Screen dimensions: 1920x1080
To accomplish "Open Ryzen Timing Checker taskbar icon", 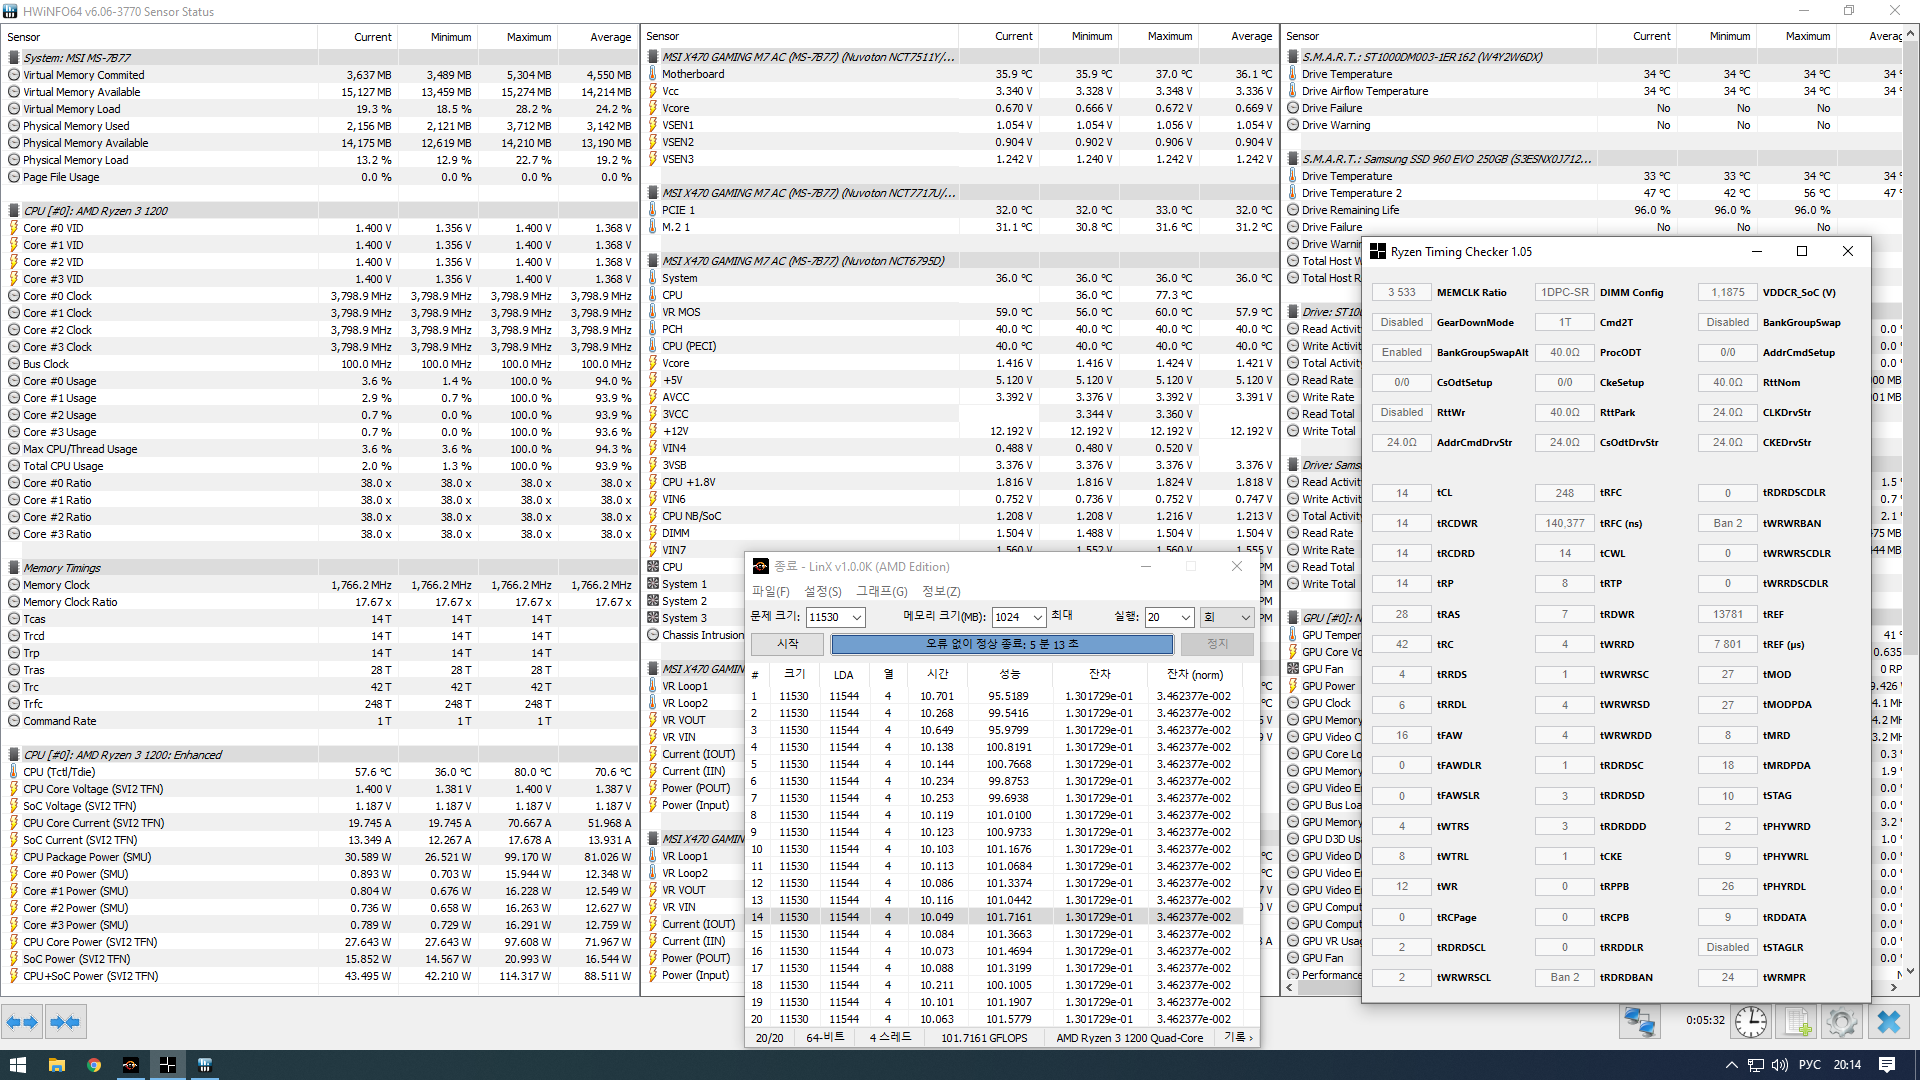I will [167, 1065].
